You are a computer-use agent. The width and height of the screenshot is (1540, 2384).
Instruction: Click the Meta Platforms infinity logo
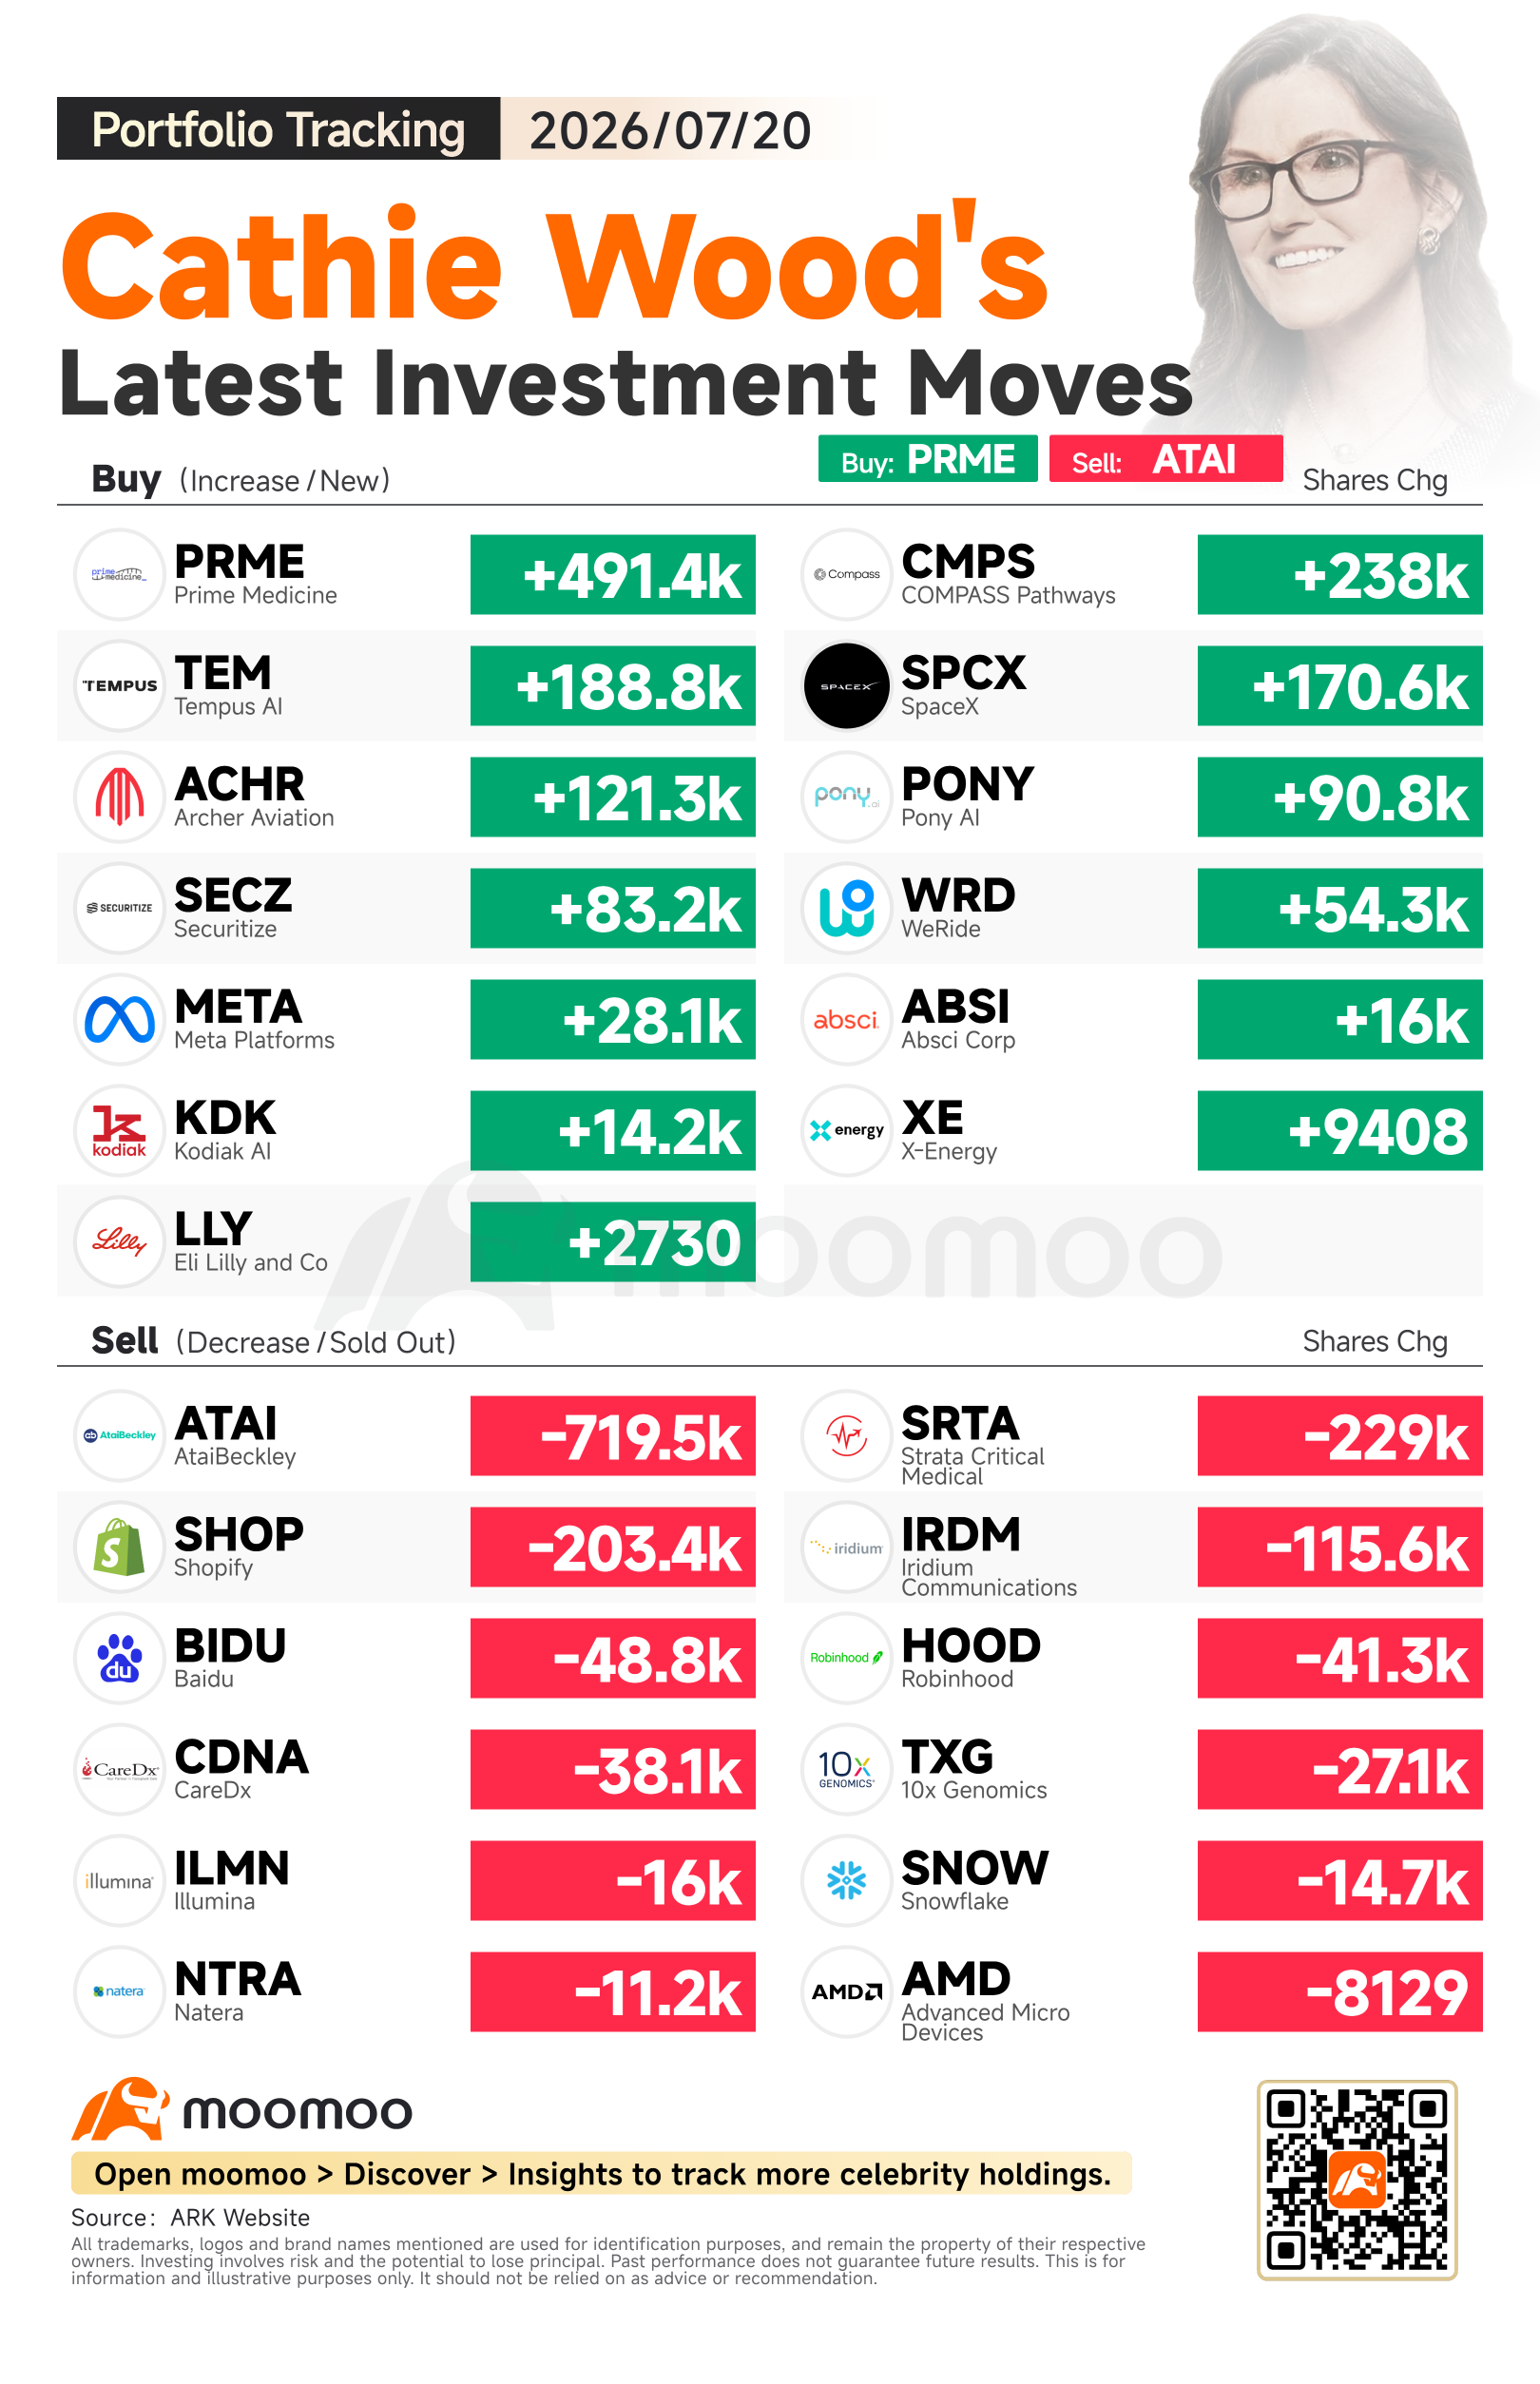pyautogui.click(x=119, y=1020)
